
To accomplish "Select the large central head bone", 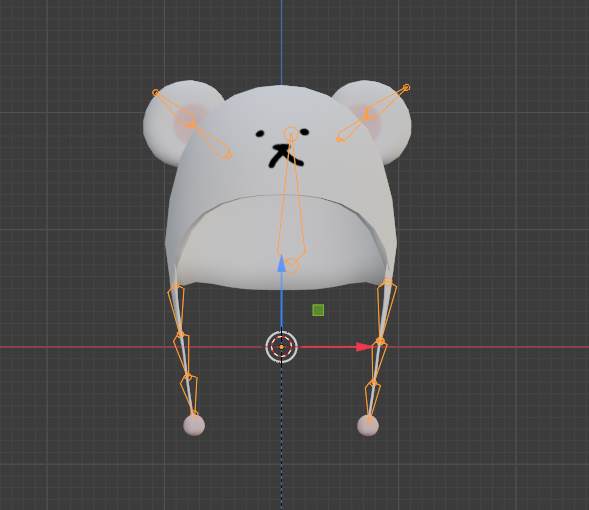I will (x=291, y=199).
